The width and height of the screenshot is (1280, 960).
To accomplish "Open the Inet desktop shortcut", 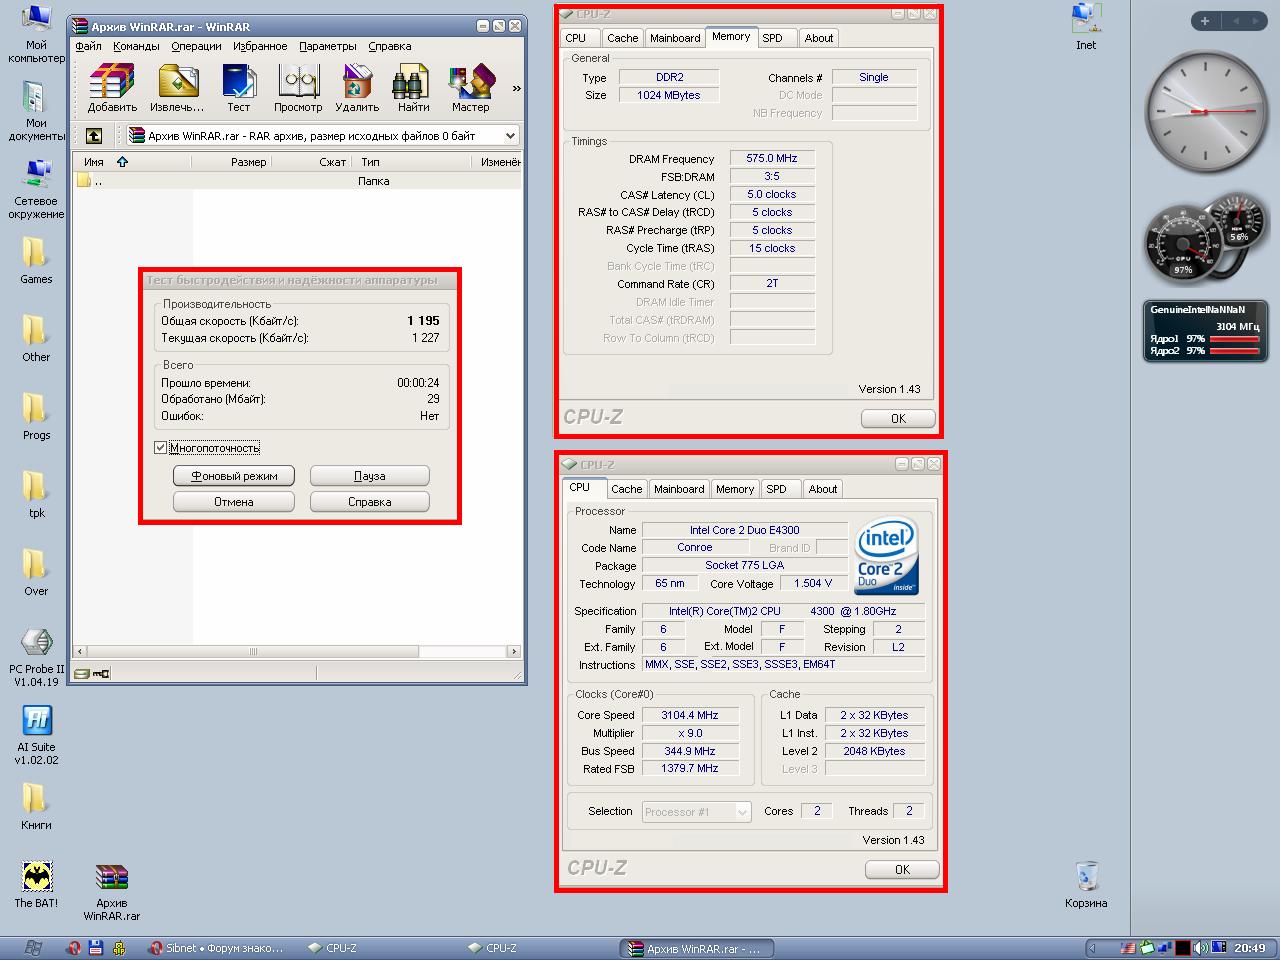I will point(1086,27).
